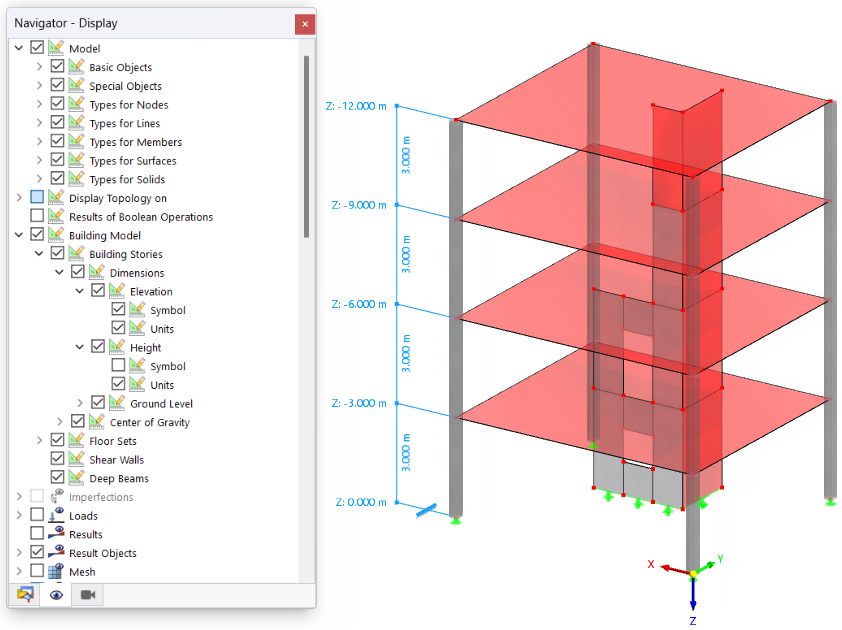
Task: Uncheck the Model checkbox
Action: (37, 48)
